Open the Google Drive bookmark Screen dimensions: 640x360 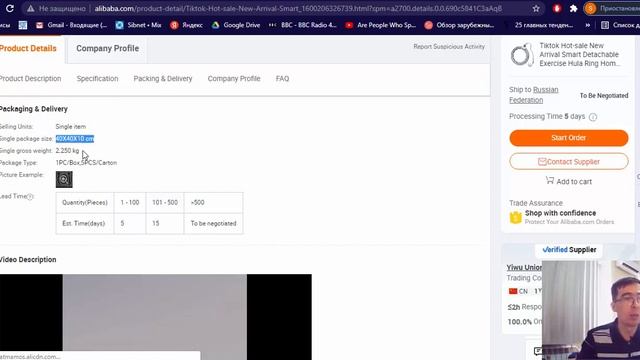click(x=236, y=25)
